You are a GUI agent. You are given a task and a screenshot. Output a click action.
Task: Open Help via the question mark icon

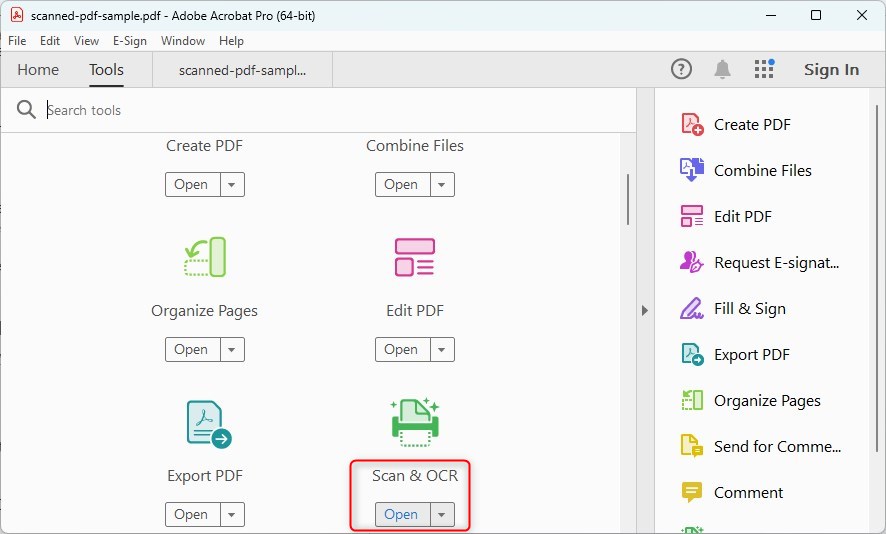pos(681,70)
